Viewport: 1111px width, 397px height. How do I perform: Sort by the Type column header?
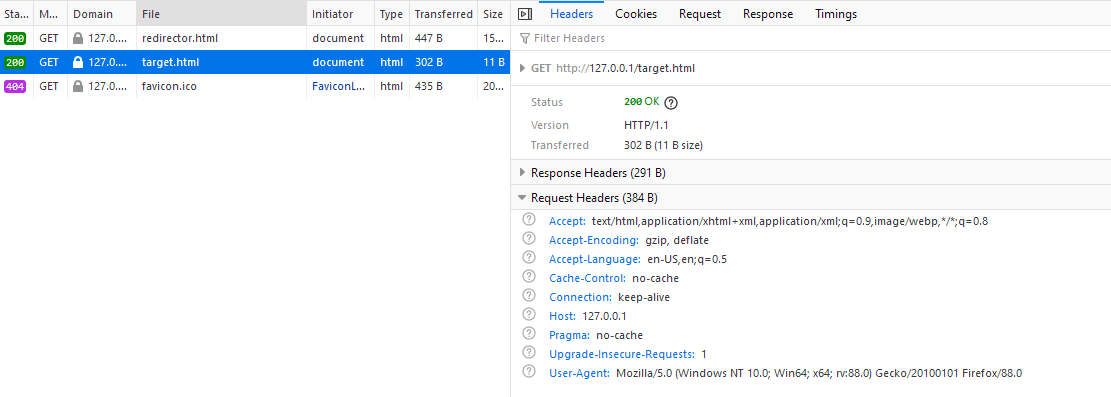392,13
